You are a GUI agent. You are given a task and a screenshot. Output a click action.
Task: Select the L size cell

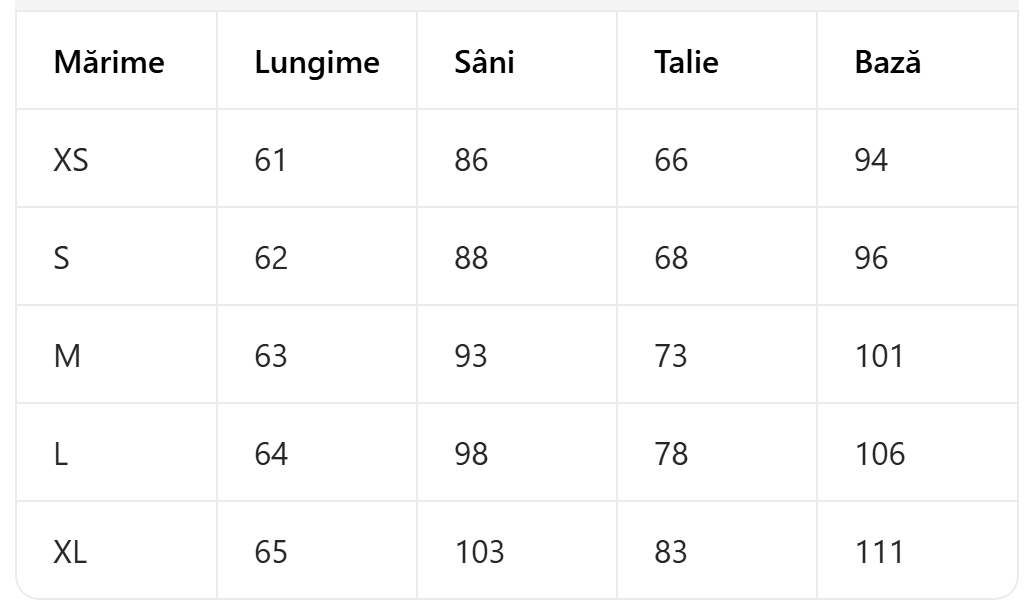[60, 454]
